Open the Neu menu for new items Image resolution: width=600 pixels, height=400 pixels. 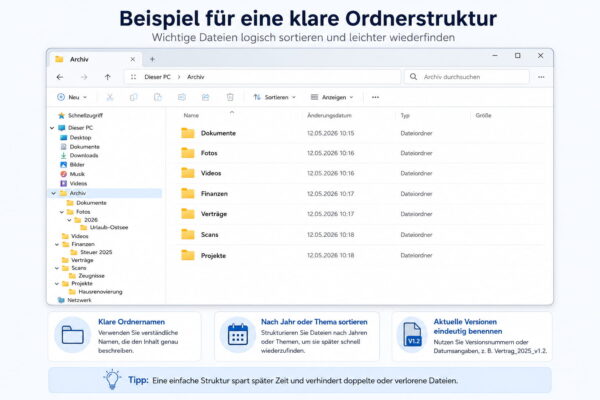(x=72, y=97)
